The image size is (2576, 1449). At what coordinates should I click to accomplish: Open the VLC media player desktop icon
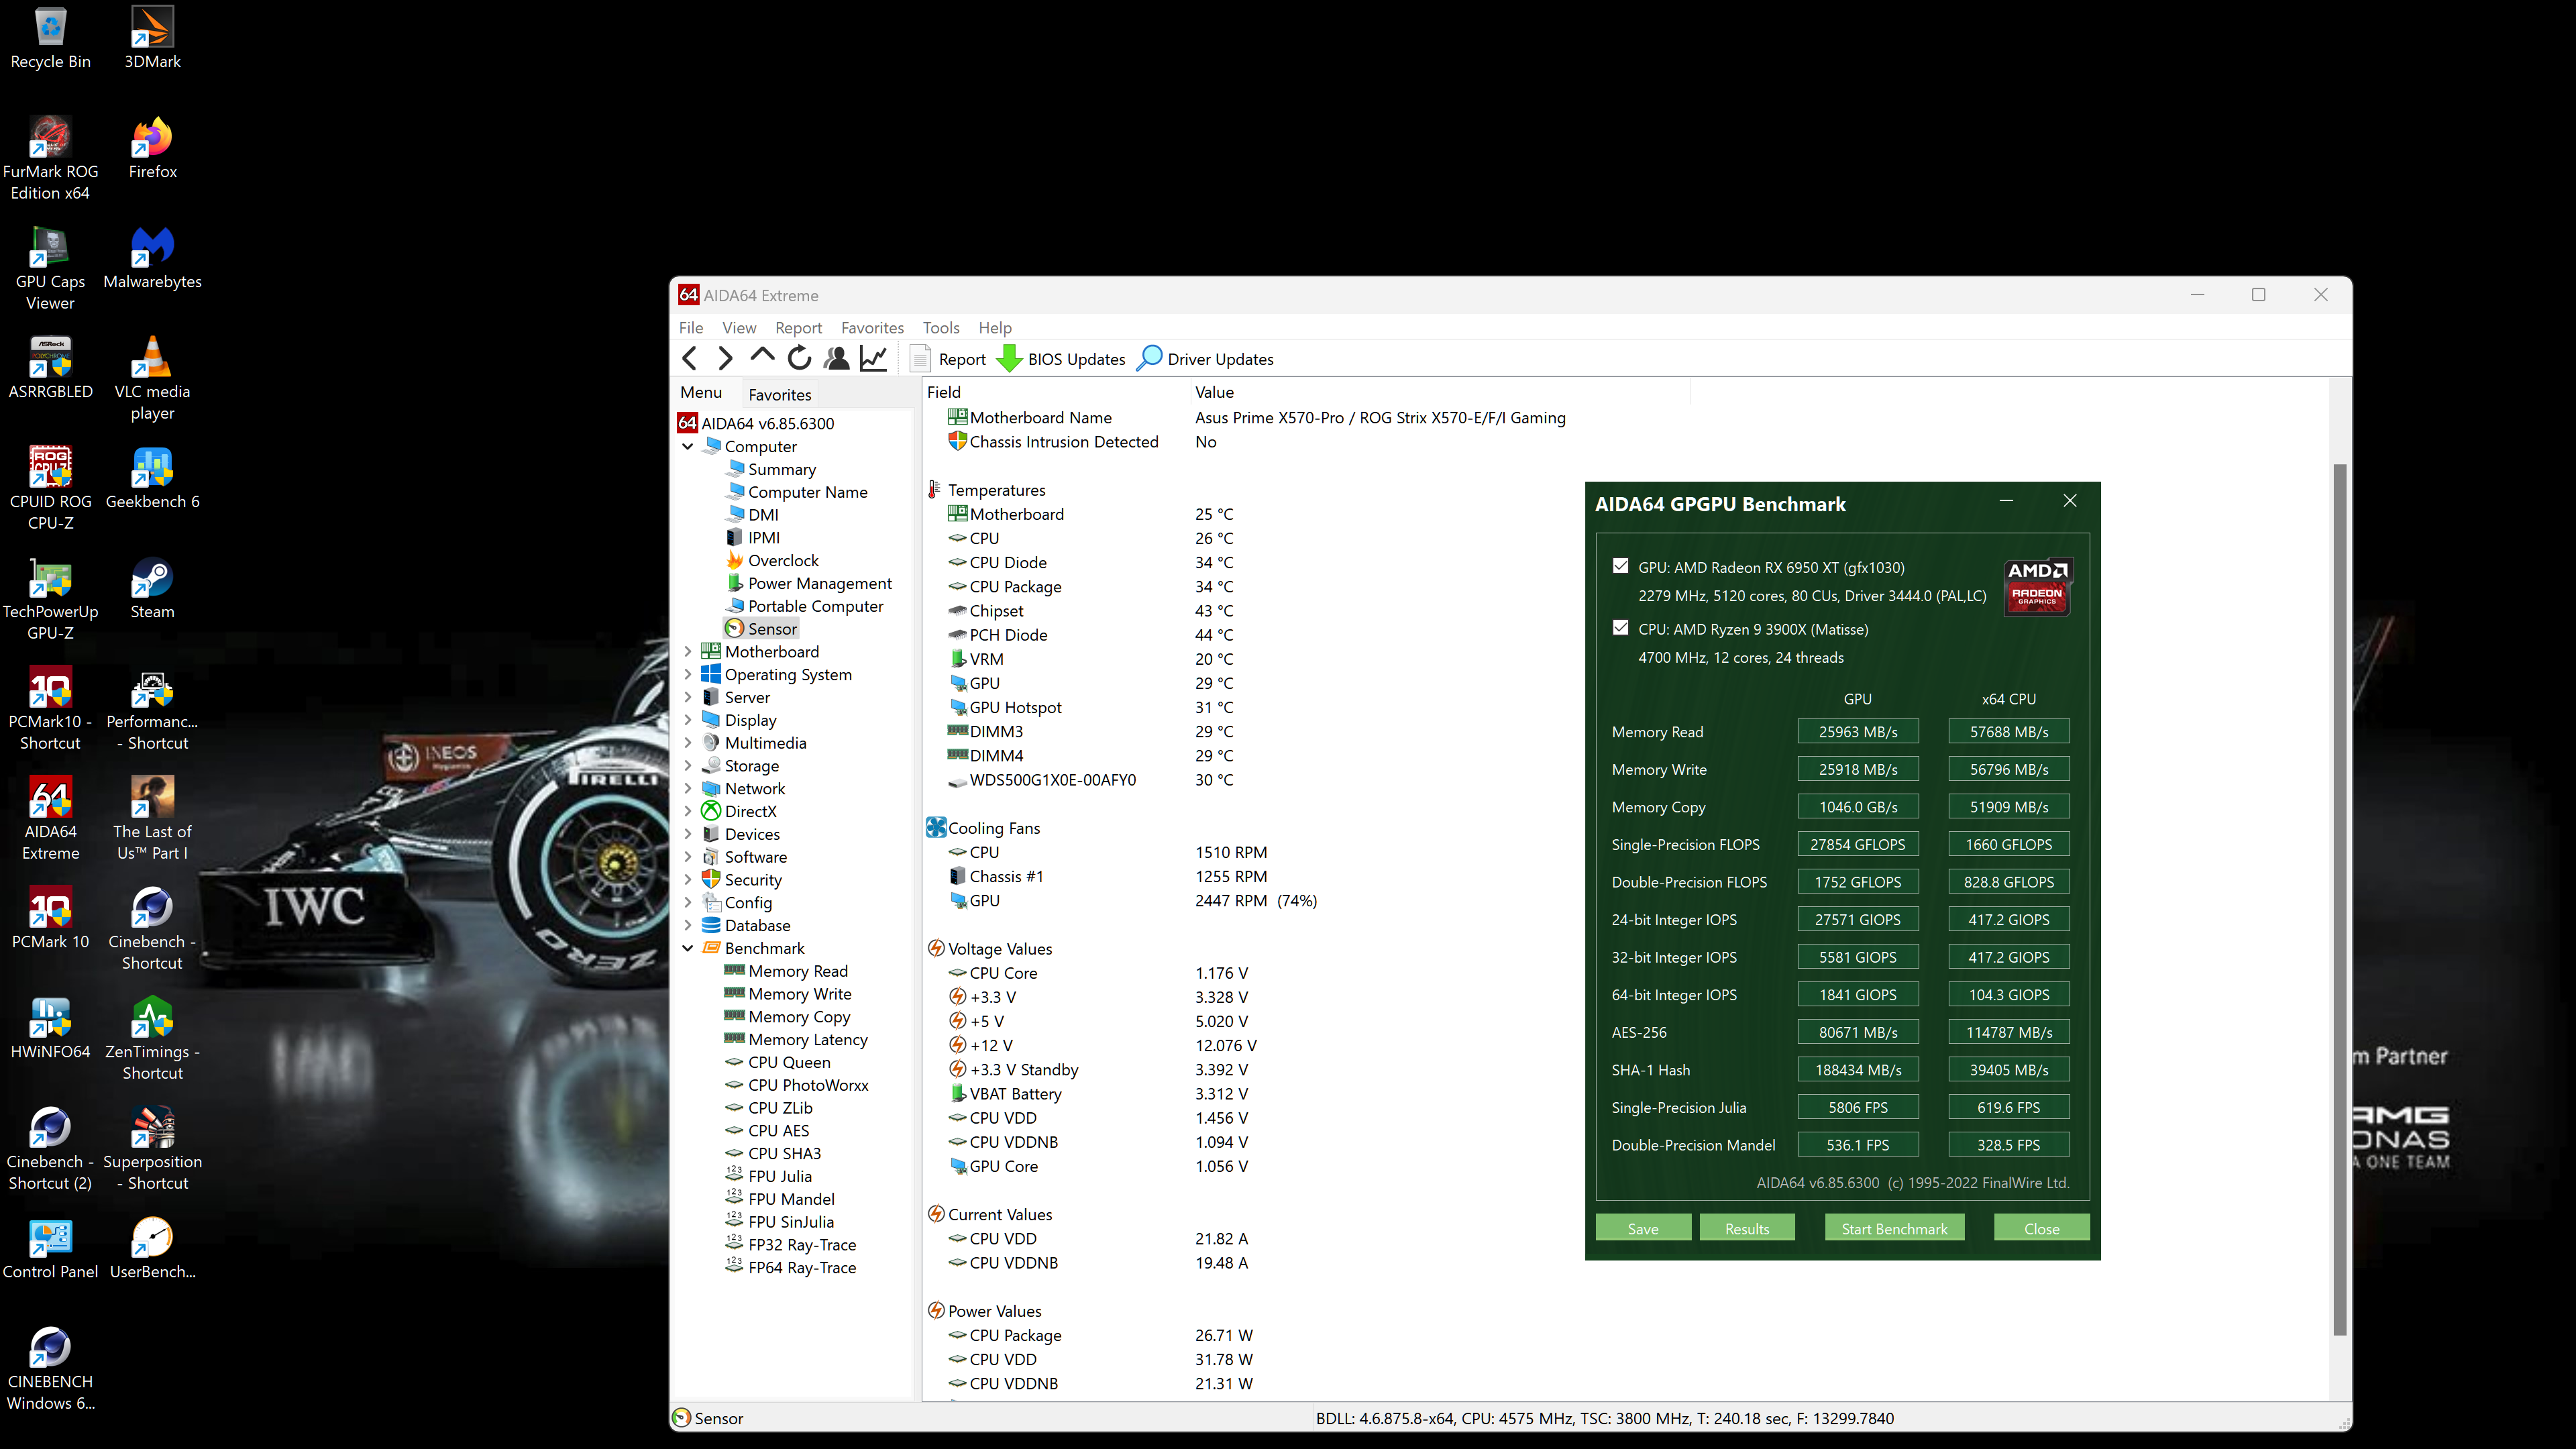[x=152, y=380]
